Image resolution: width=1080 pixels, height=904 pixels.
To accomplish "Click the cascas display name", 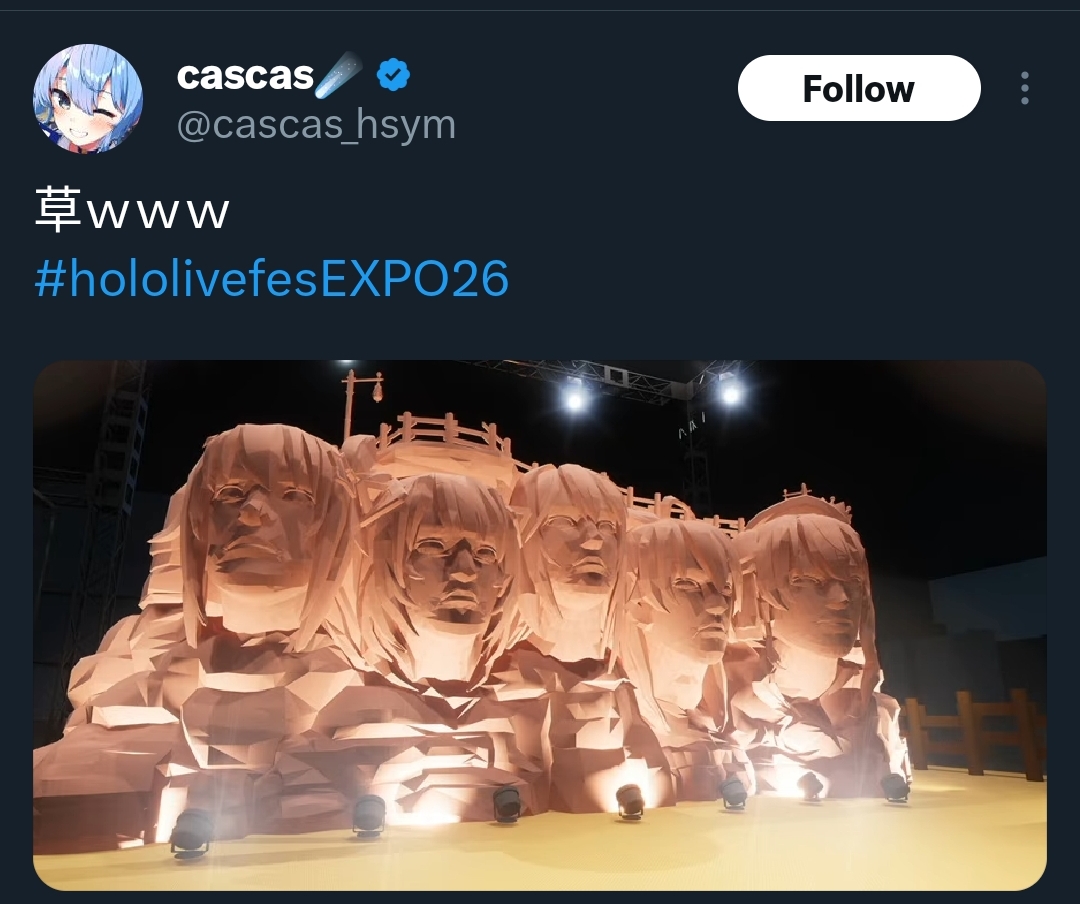I will click(245, 75).
